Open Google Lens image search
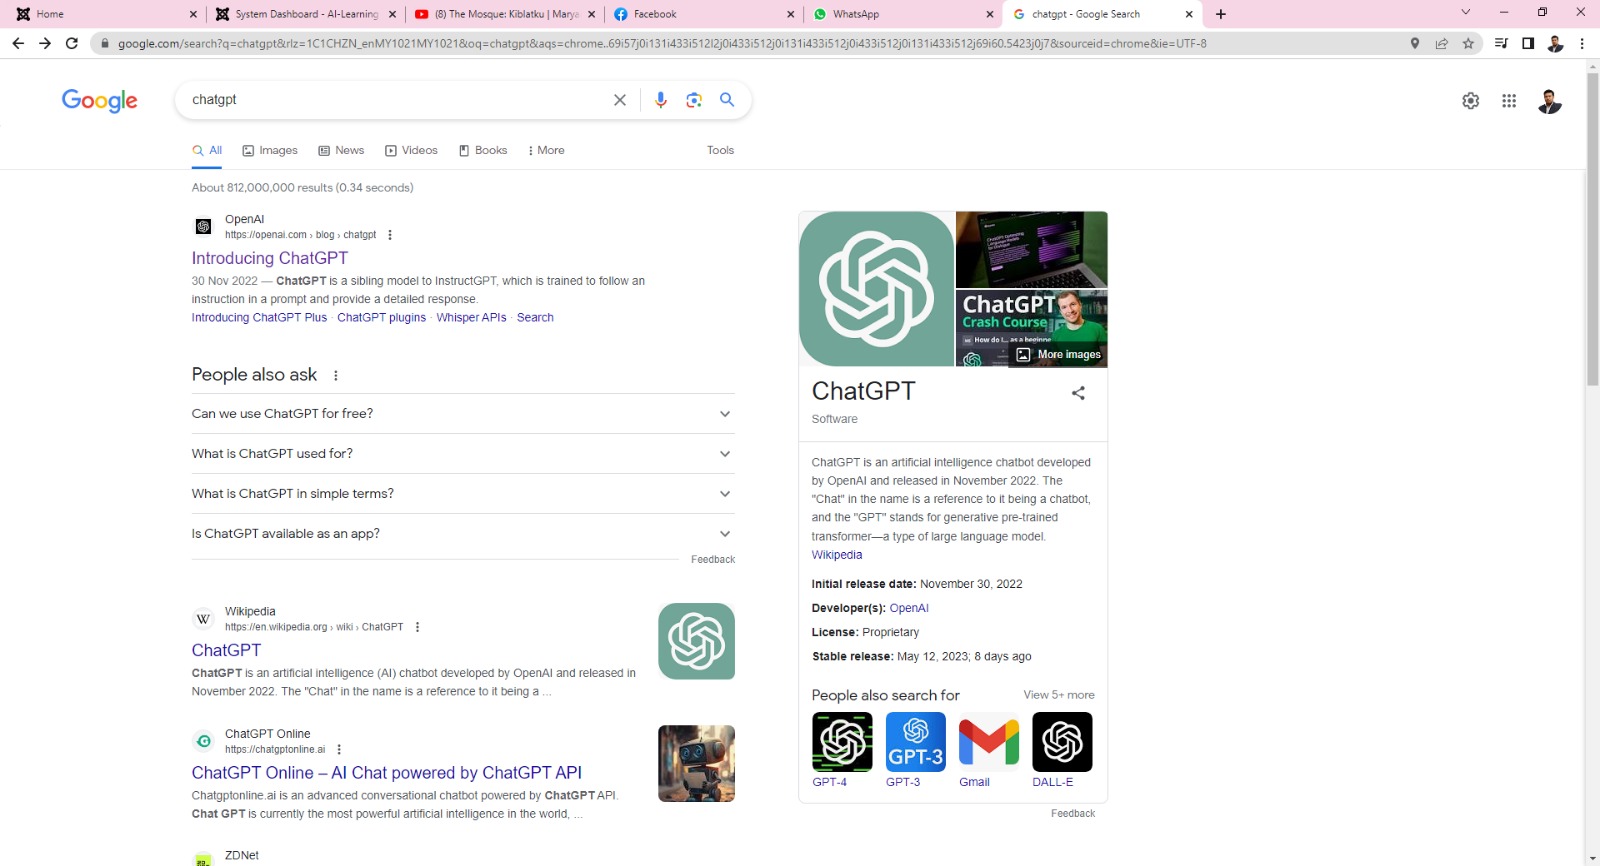This screenshot has width=1600, height=866. point(694,100)
